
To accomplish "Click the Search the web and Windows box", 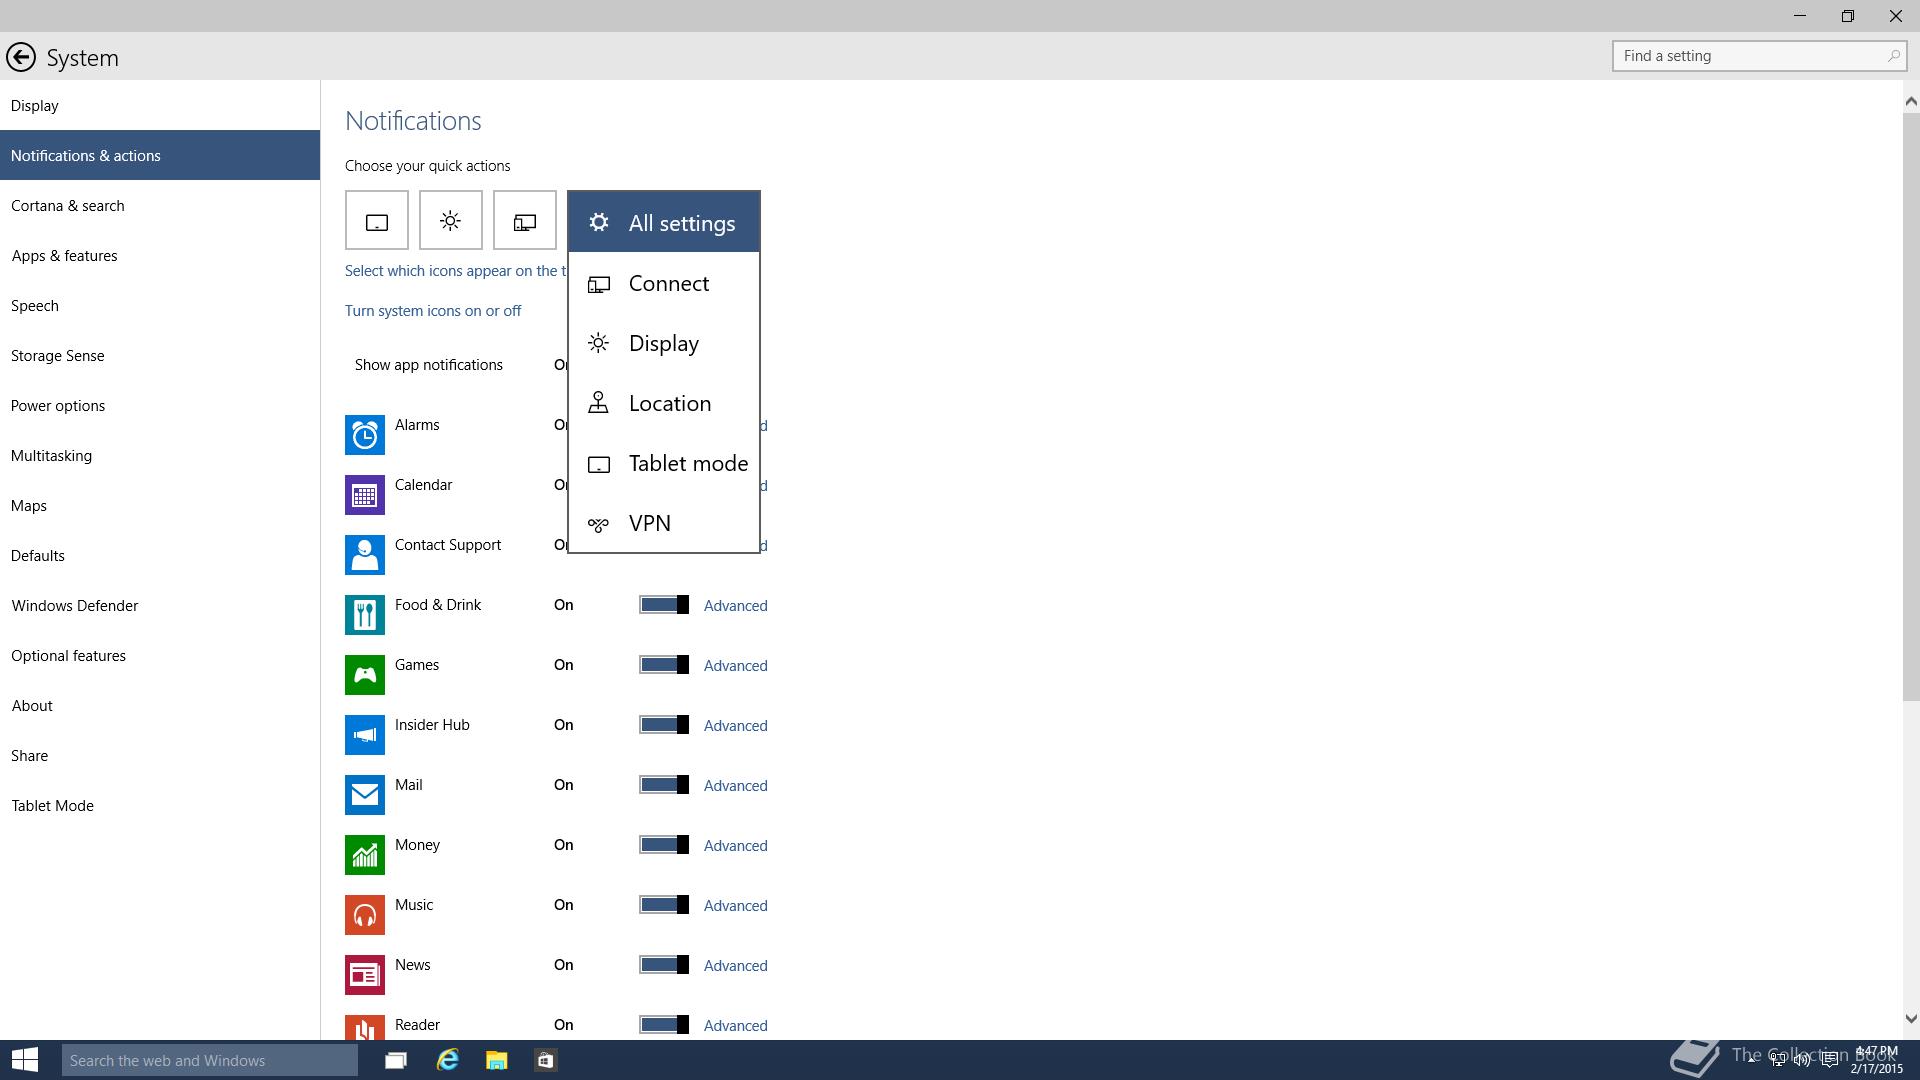I will pyautogui.click(x=210, y=1060).
